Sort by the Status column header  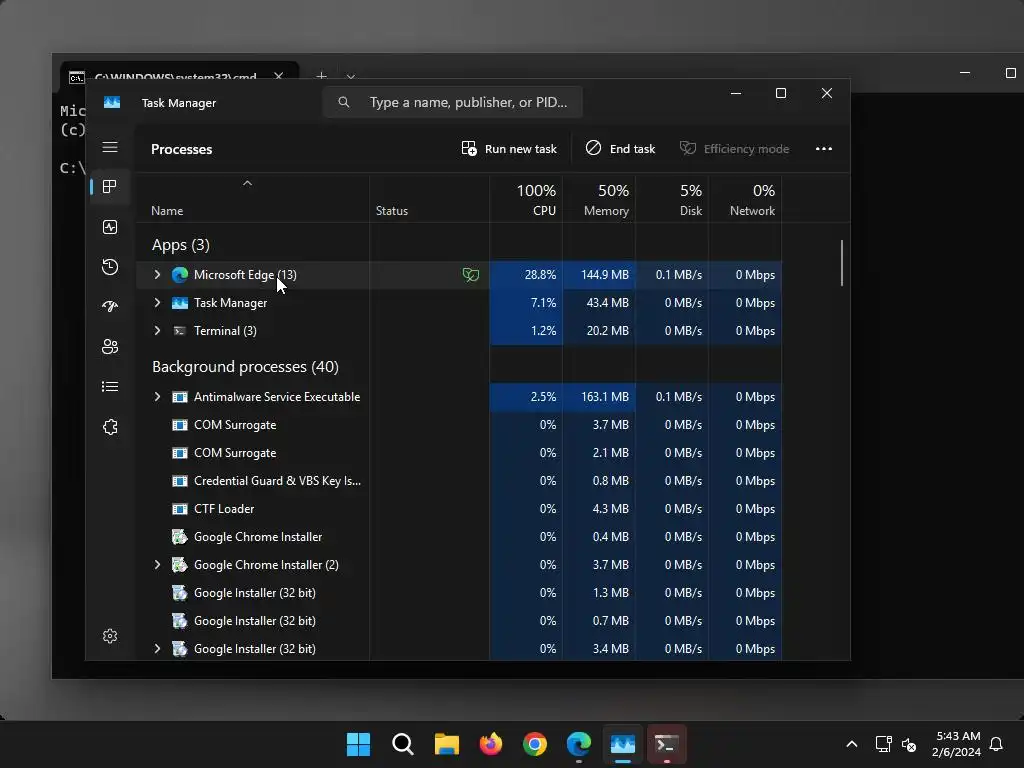[x=392, y=211]
